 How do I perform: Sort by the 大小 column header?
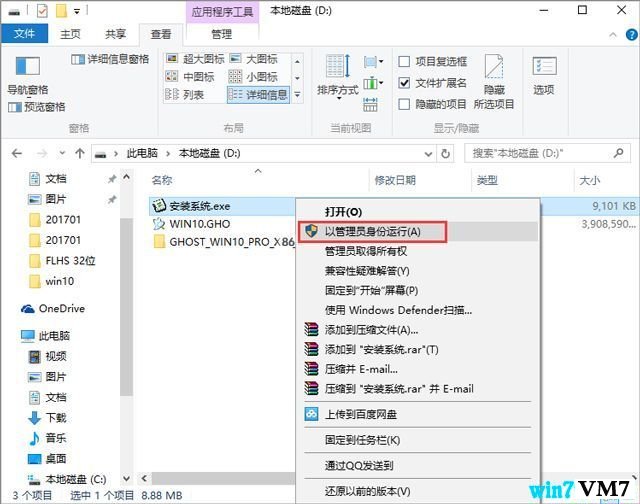click(x=590, y=180)
